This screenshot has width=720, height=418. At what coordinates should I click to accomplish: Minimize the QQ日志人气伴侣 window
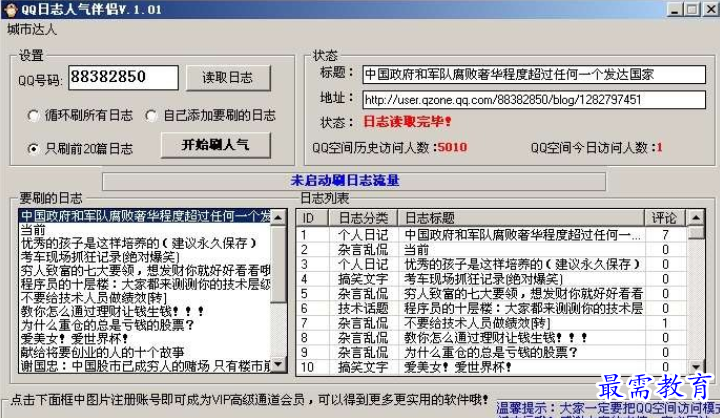point(674,9)
